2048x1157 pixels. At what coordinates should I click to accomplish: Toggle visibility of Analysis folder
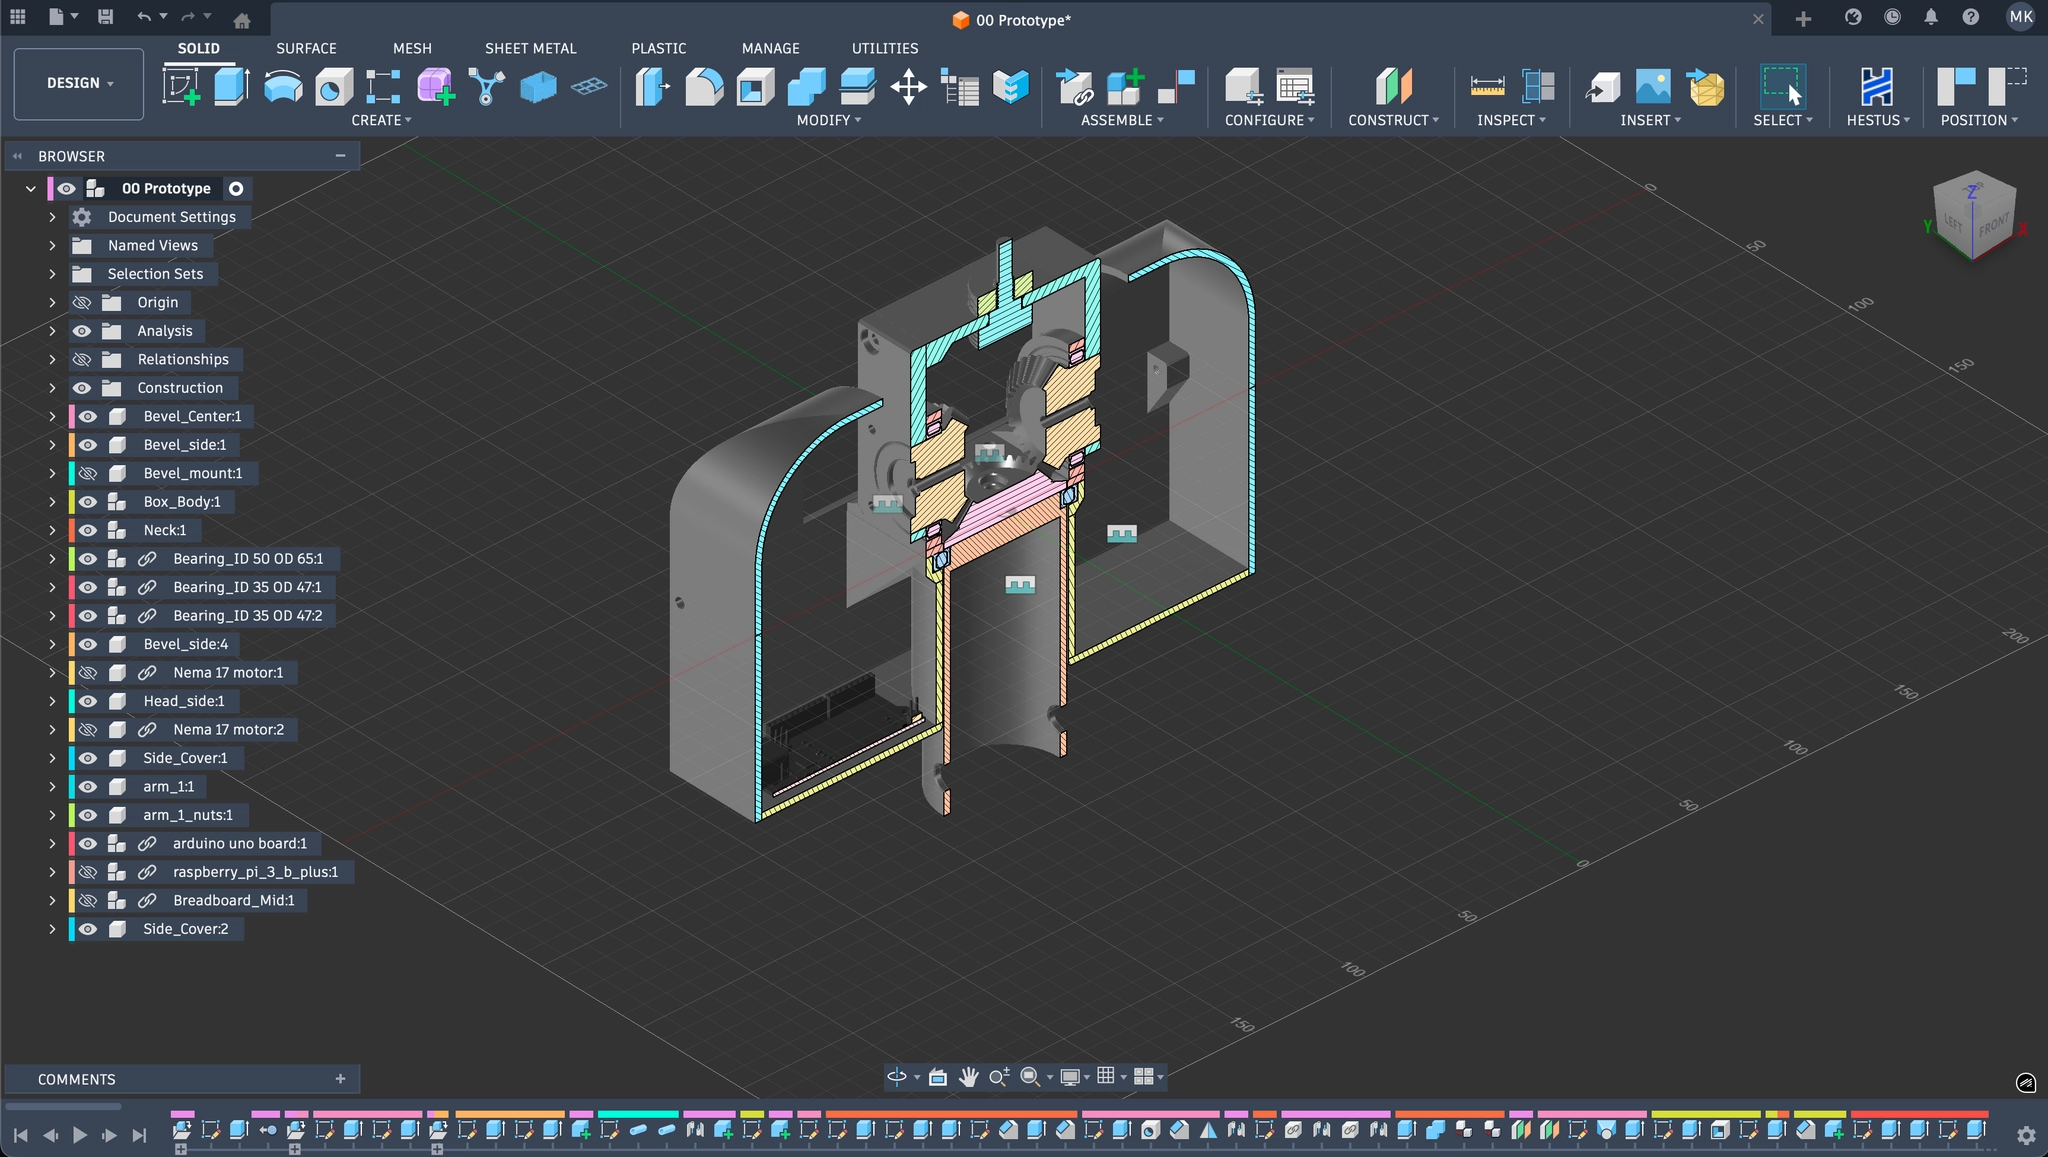pos(82,331)
